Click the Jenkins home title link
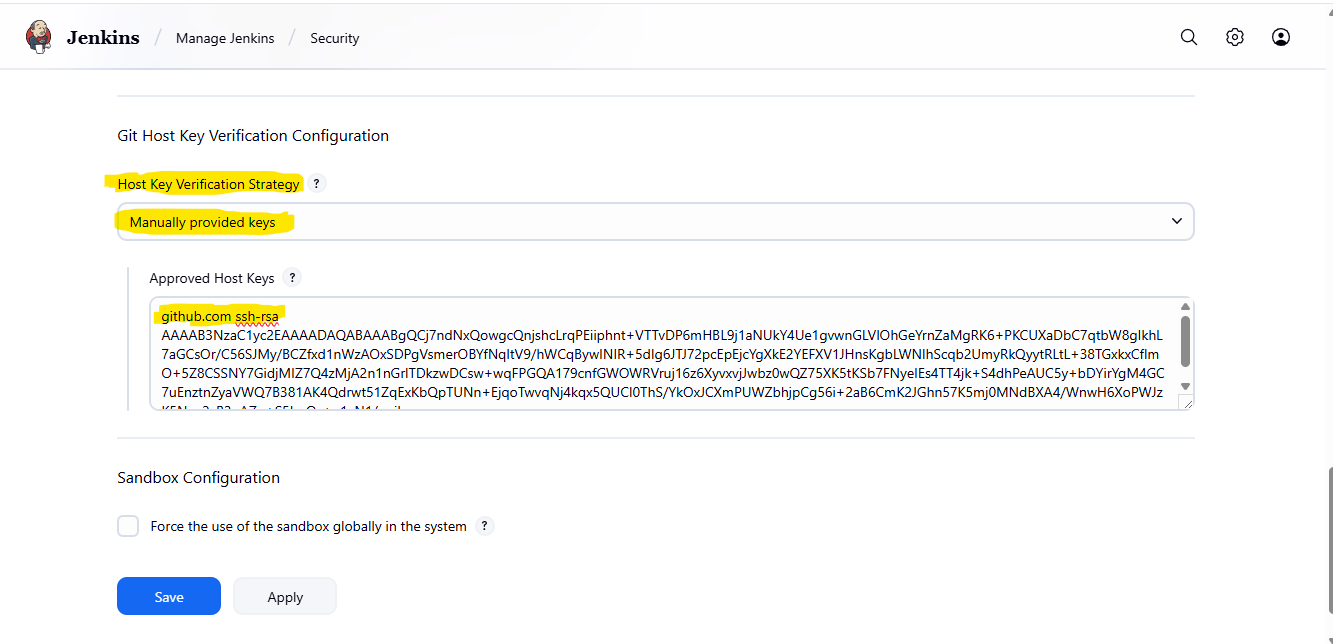Screen dimensions: 1333x644 pos(103,38)
